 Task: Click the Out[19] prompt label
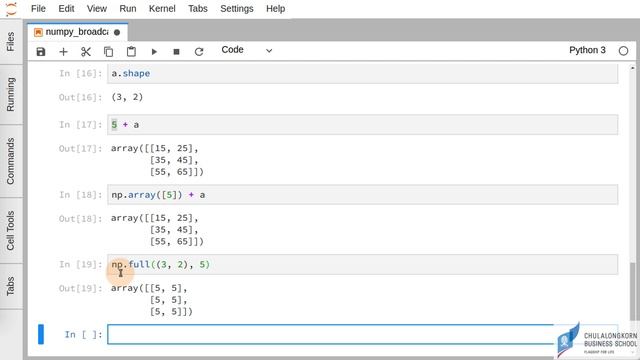click(x=80, y=289)
